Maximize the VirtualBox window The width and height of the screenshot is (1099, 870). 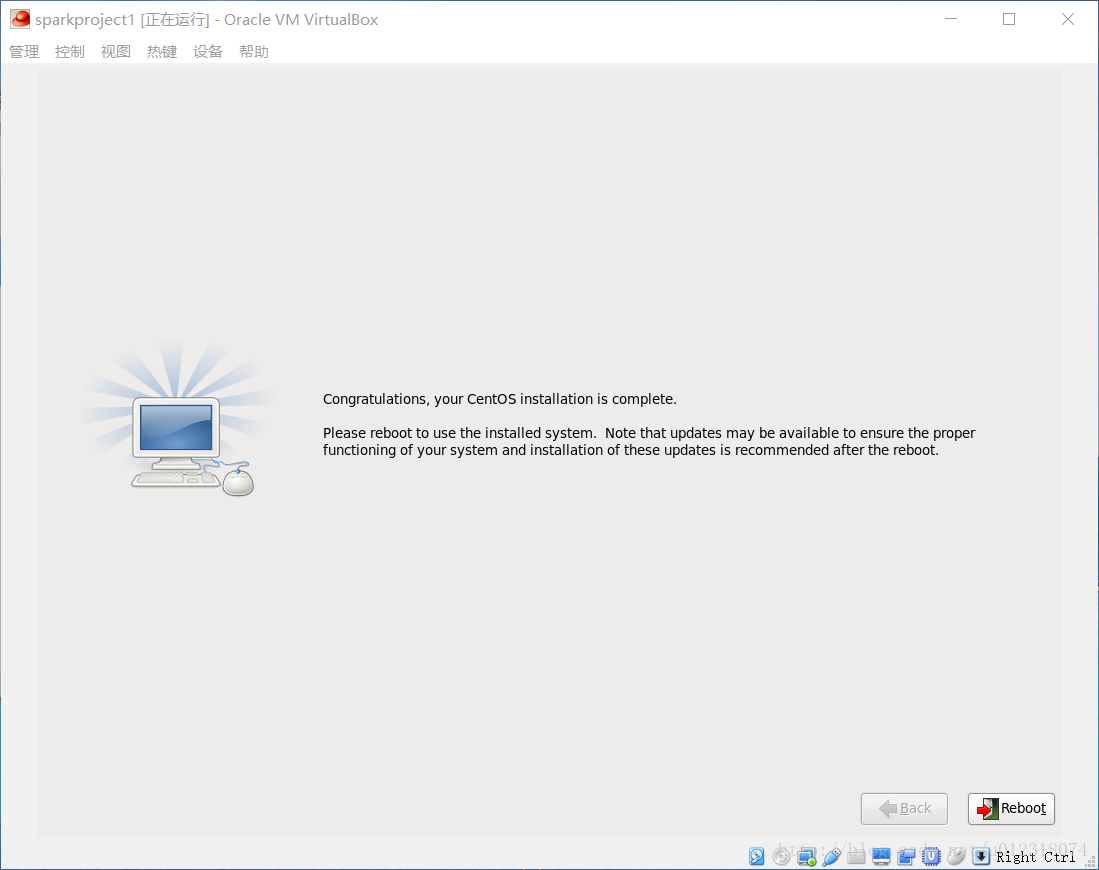pos(1009,19)
